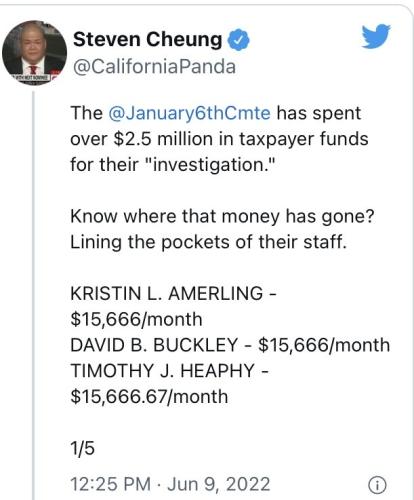414x500 pixels.
Task: Click the 12:25 PM timestamp
Action: (x=111, y=484)
